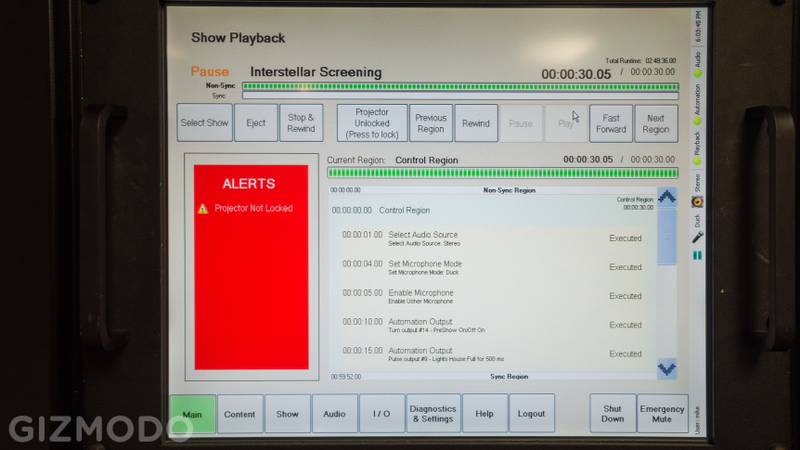Click the Audio status green indicator
Screen dimensions: 800x450
[697, 73]
